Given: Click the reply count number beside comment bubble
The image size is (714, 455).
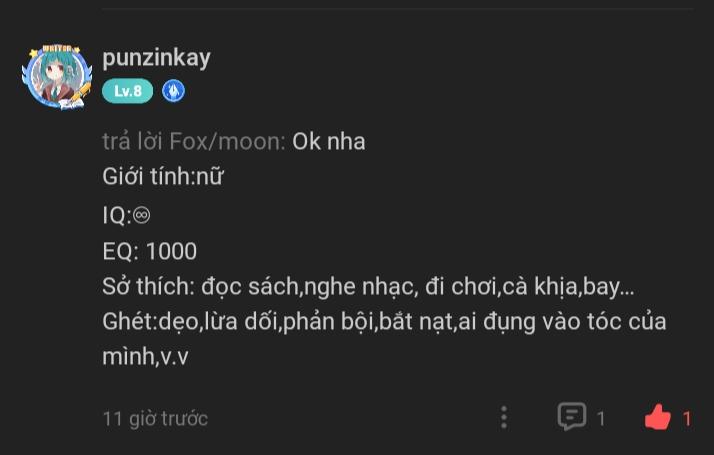Looking at the screenshot, I should coord(601,418).
